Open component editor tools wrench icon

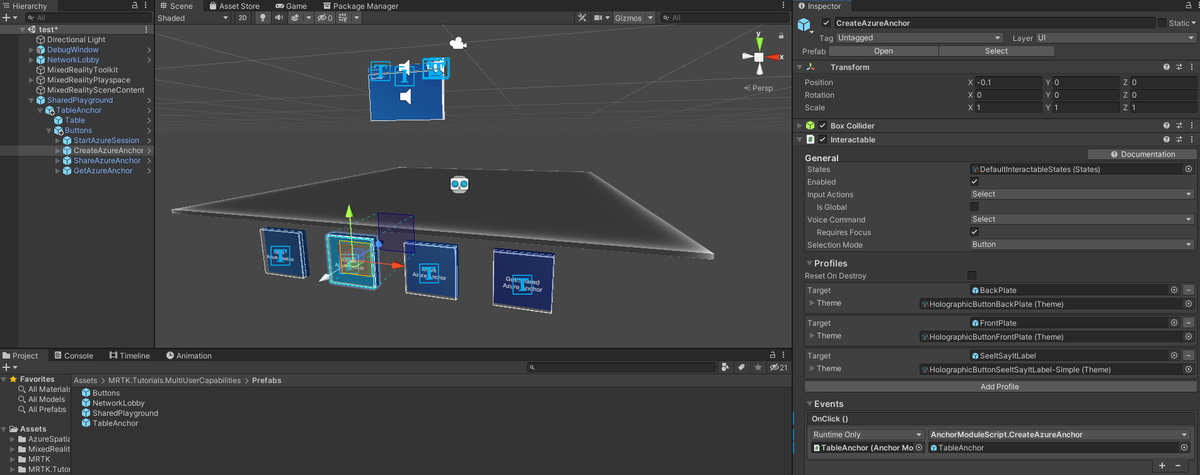coord(583,18)
